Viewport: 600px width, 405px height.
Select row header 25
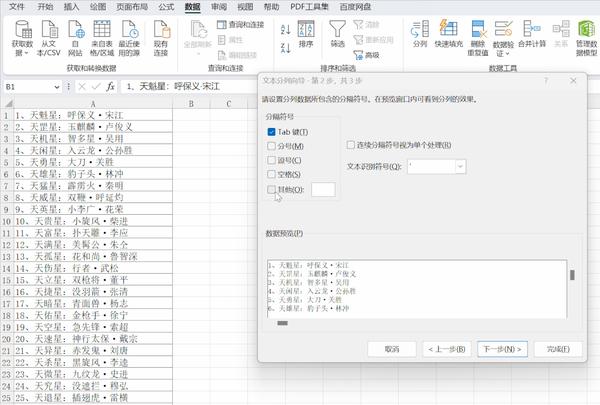coord(7,398)
